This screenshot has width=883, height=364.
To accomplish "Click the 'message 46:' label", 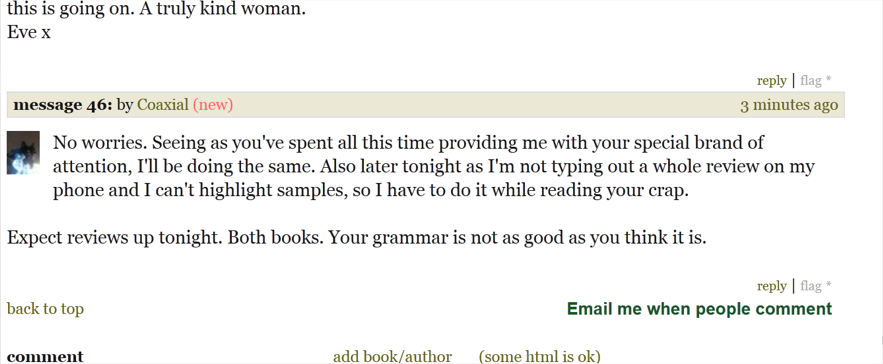I will pyautogui.click(x=63, y=105).
